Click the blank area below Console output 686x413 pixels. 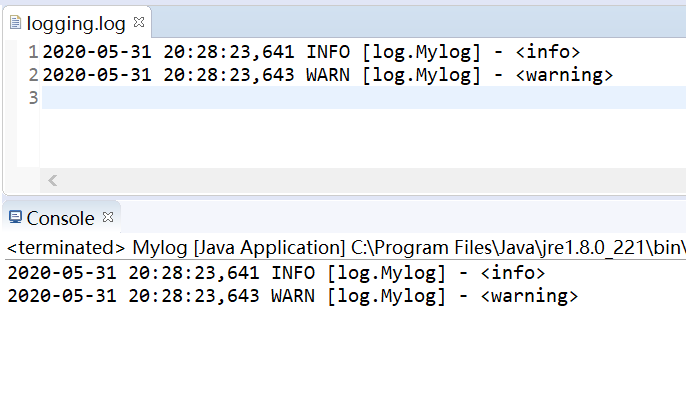point(340,360)
